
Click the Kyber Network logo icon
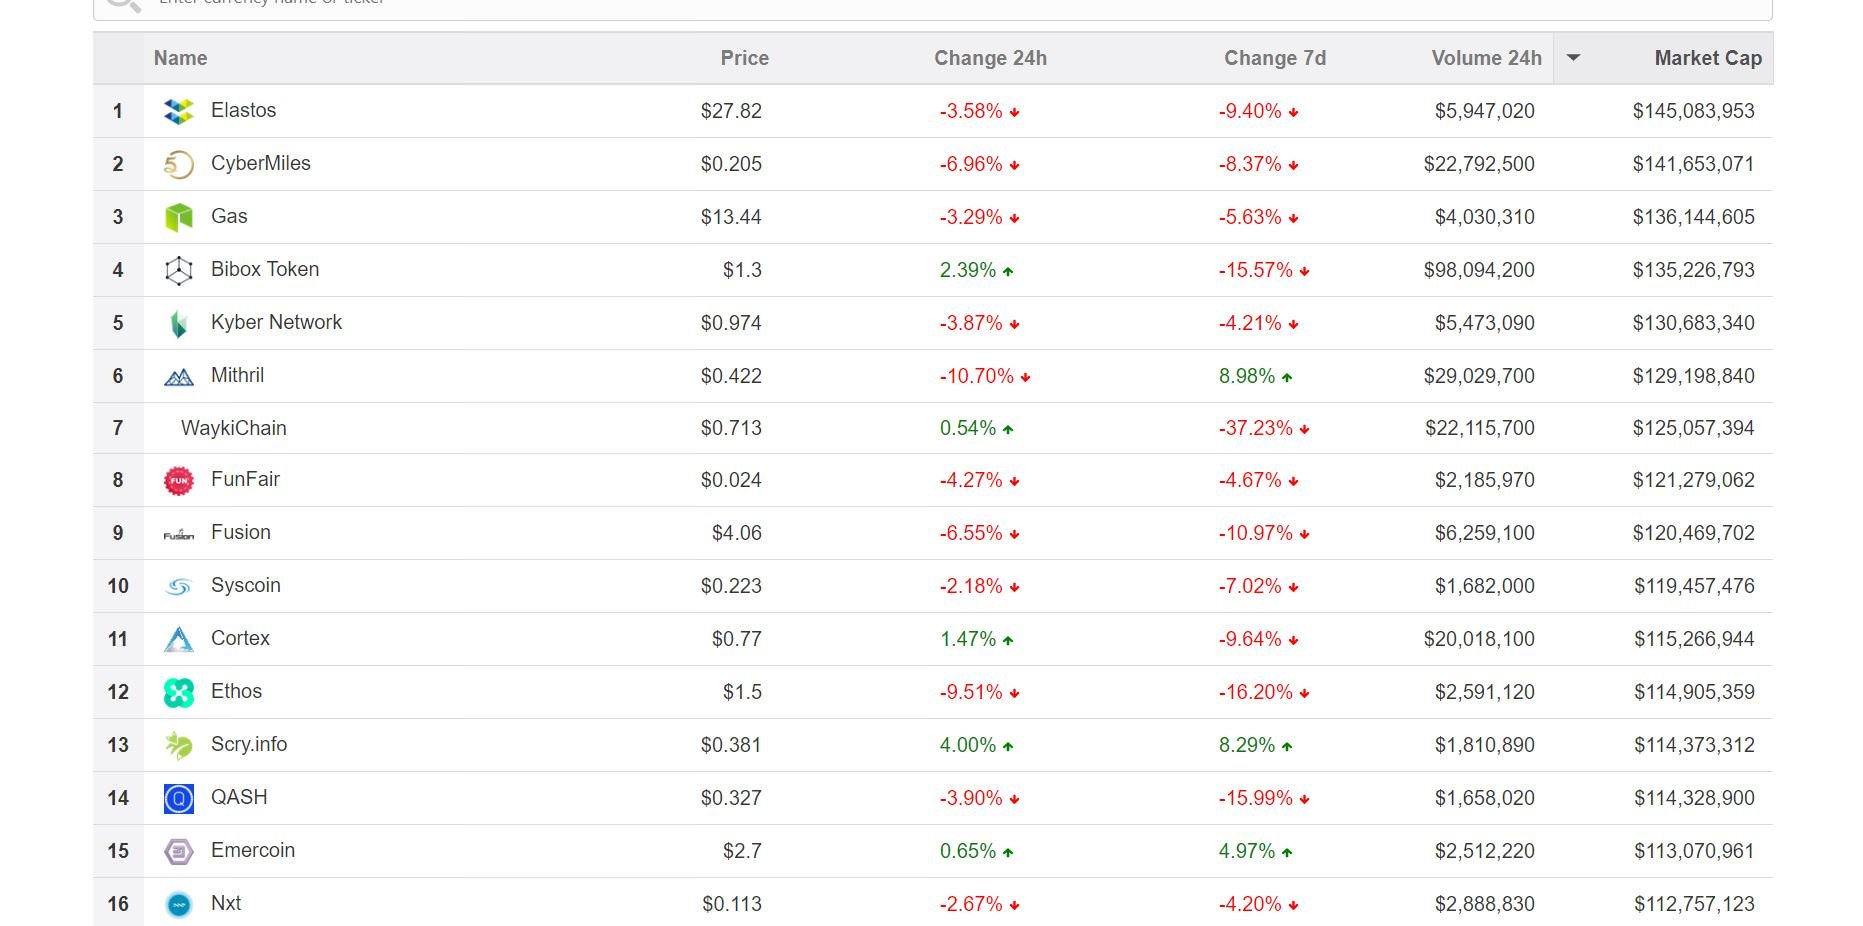[178, 323]
